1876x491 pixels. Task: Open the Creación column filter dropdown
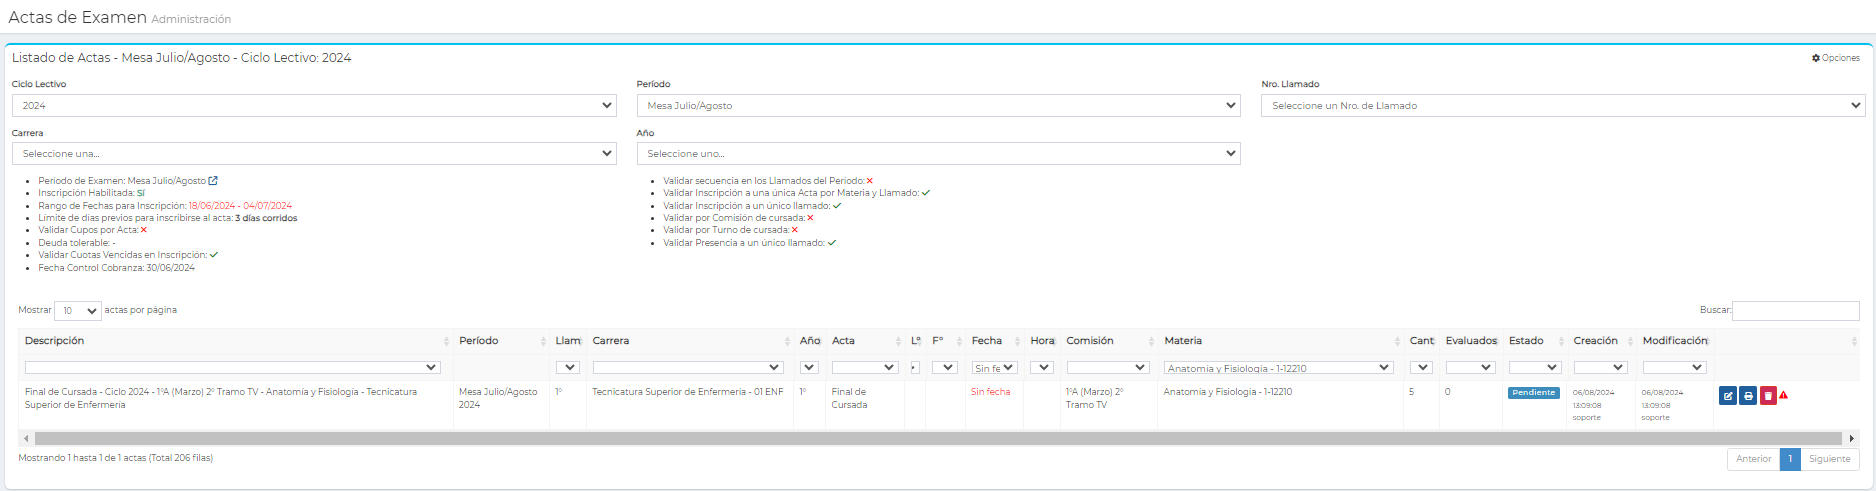point(1601,367)
